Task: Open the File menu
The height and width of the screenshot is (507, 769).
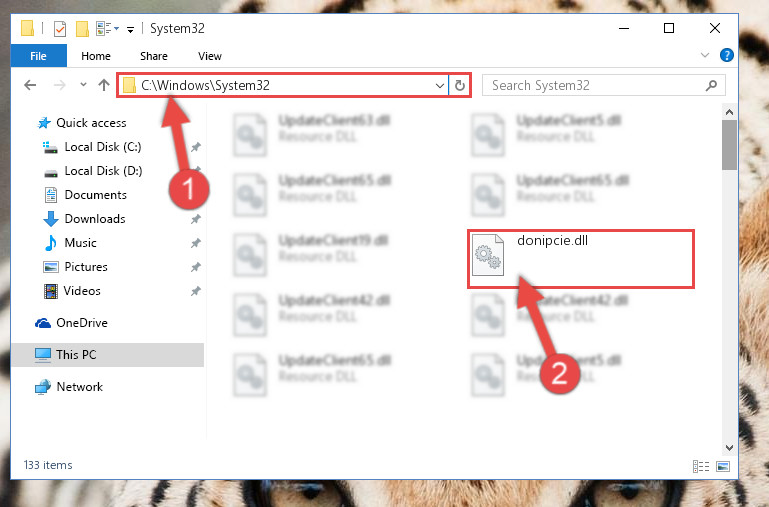Action: click(38, 56)
